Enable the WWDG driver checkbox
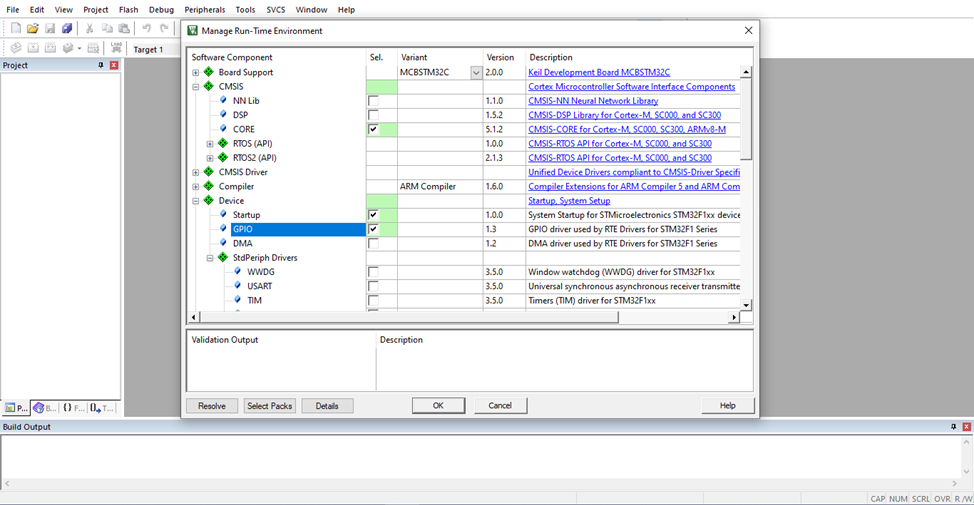This screenshot has width=974, height=505. tap(373, 272)
